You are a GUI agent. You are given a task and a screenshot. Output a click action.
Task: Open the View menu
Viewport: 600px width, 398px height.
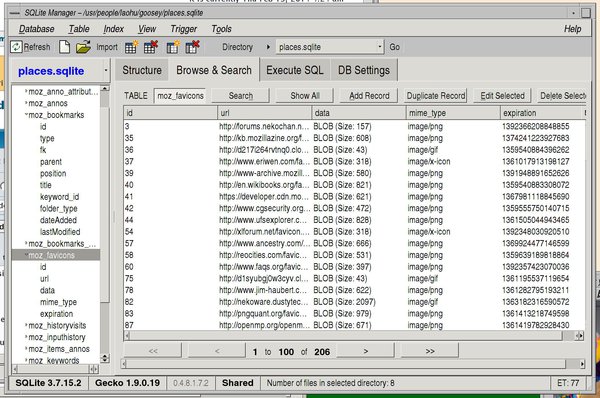[147, 29]
